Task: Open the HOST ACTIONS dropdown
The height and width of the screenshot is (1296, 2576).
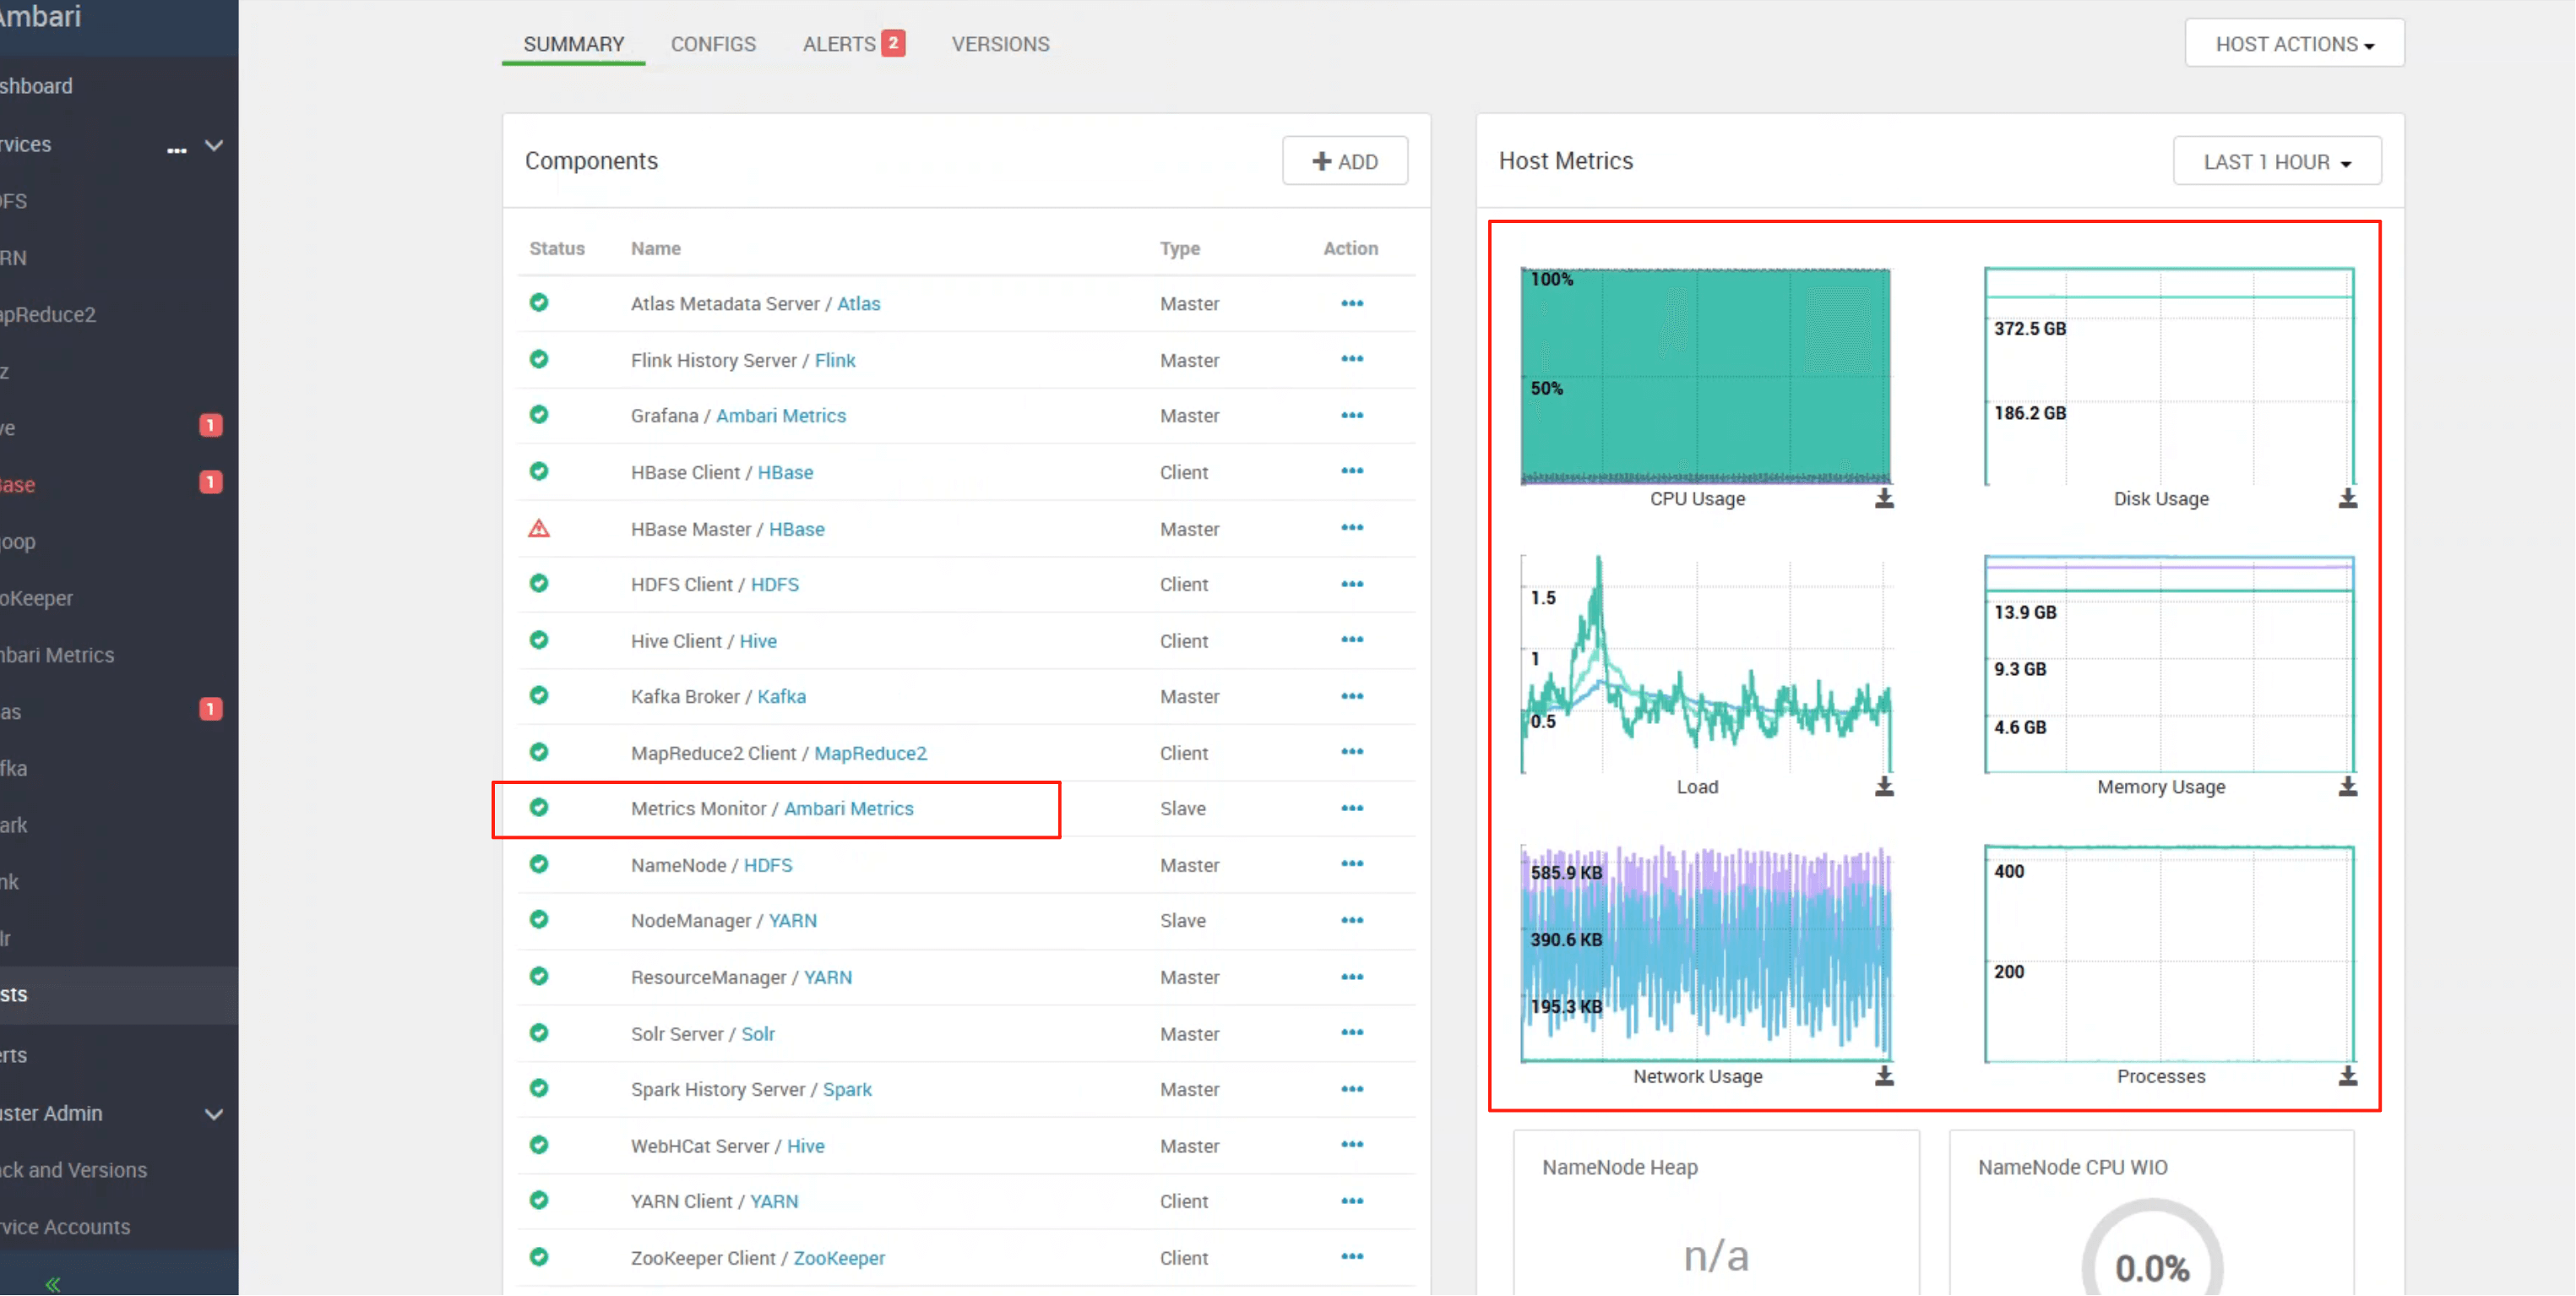Action: [x=2294, y=43]
